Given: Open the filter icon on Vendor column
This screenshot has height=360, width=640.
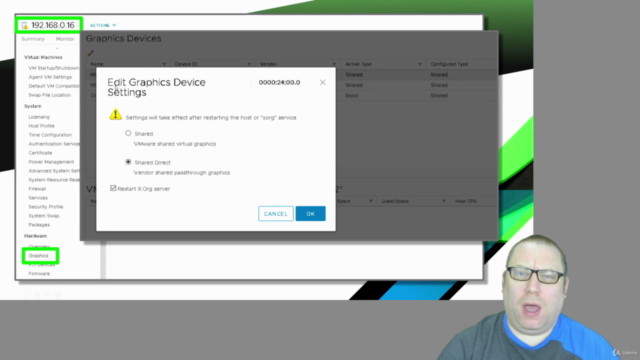Looking at the screenshot, I should click(x=334, y=64).
